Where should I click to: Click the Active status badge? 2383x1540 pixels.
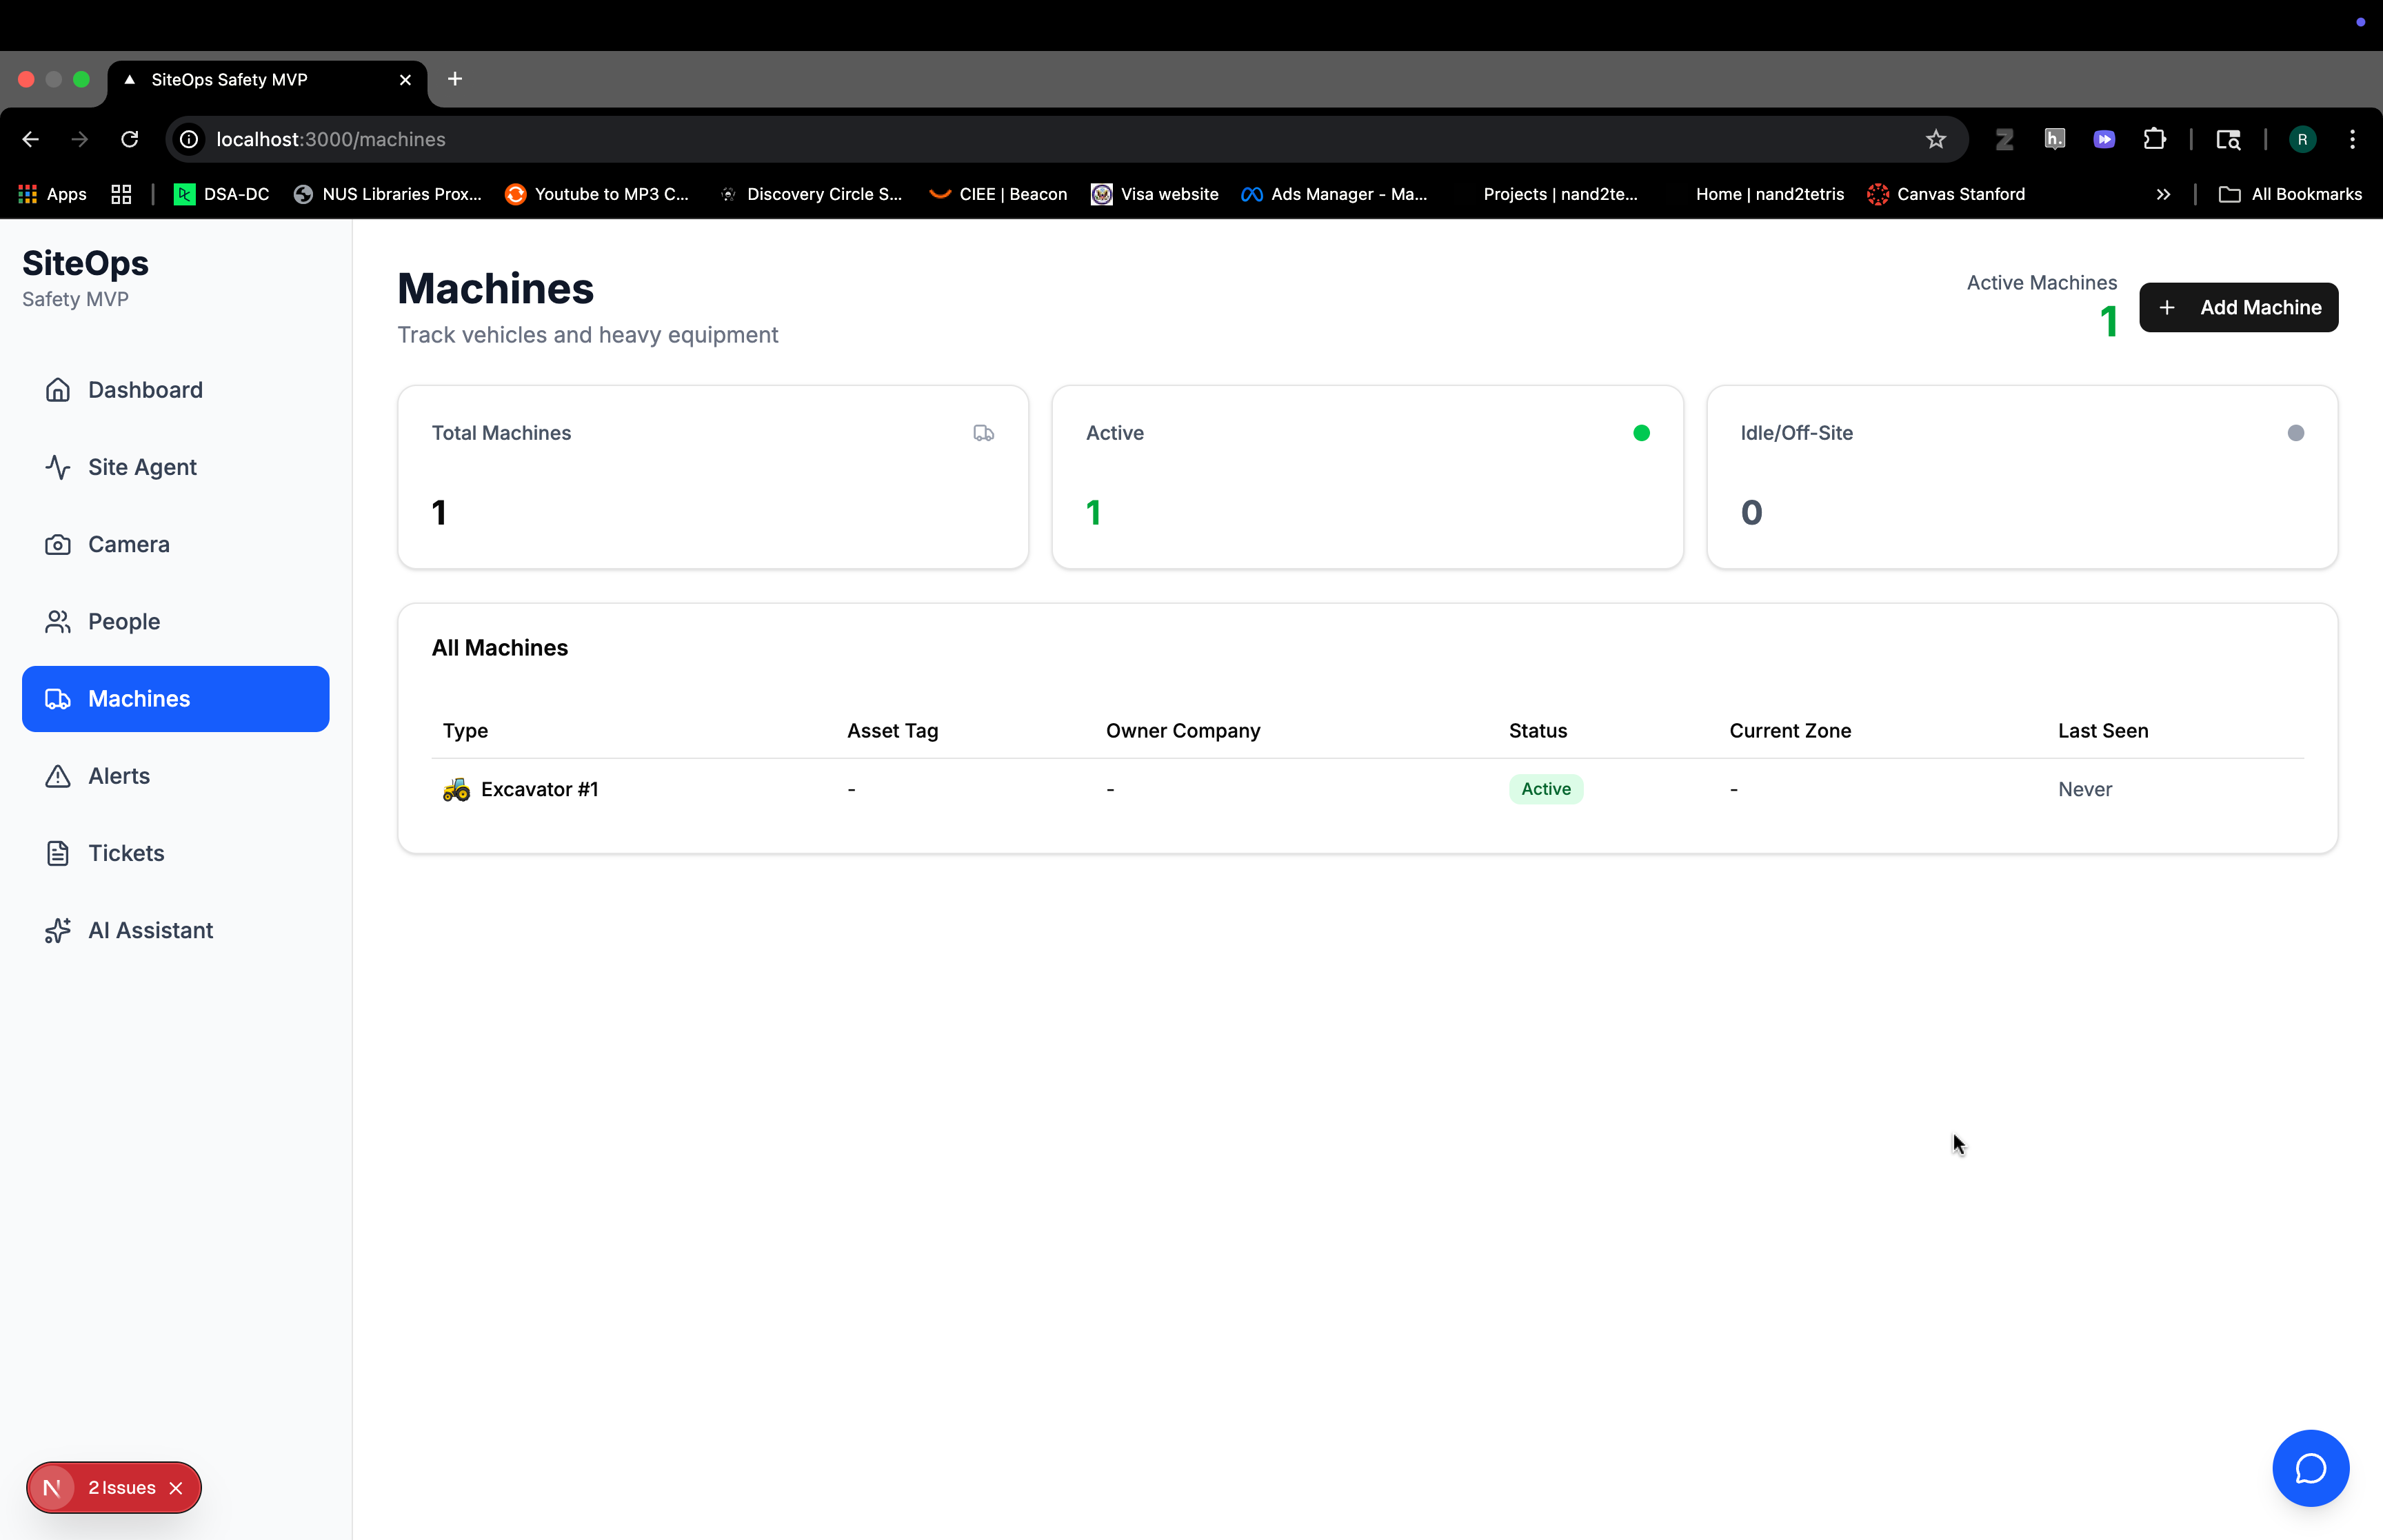point(1545,789)
